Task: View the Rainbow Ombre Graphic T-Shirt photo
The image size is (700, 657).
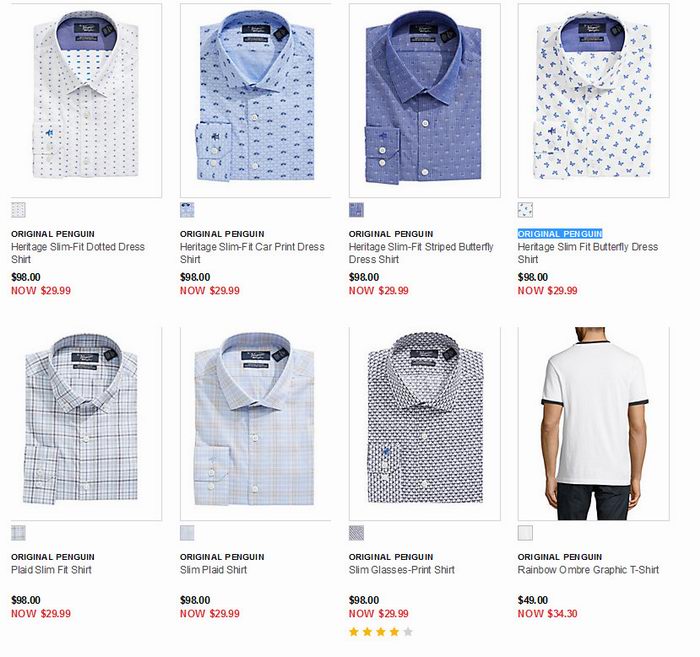Action: (593, 422)
